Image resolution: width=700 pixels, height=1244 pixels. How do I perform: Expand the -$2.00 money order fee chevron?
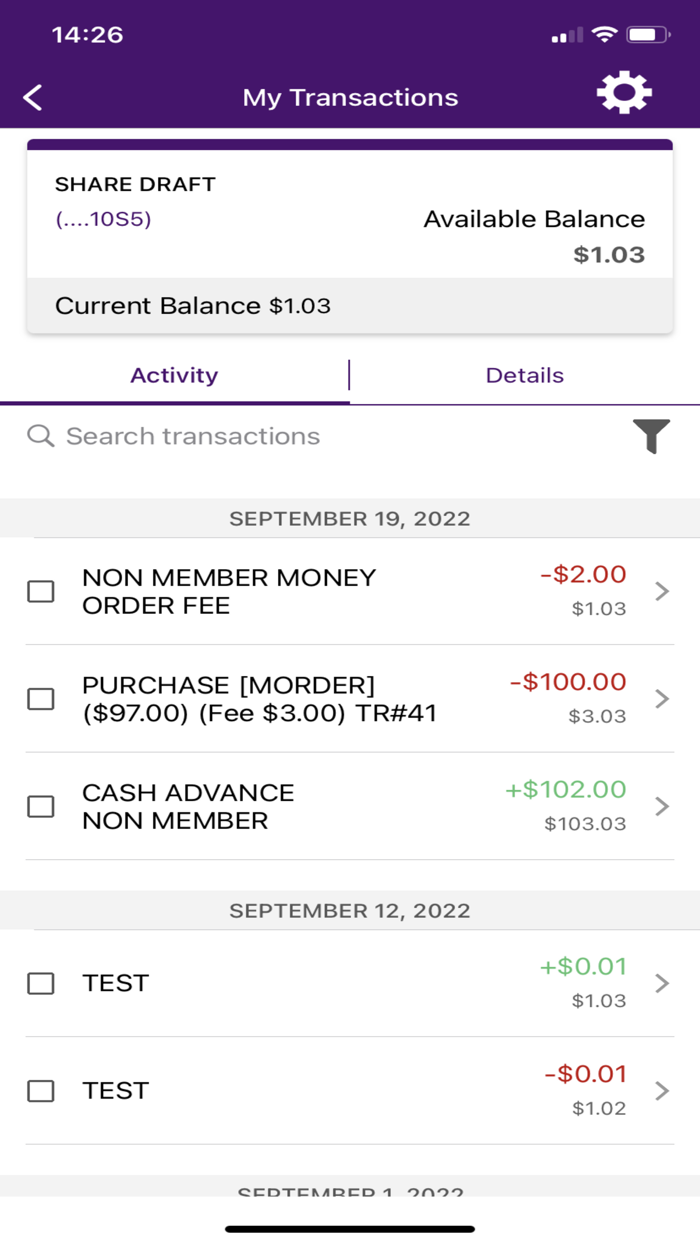pyautogui.click(x=661, y=591)
